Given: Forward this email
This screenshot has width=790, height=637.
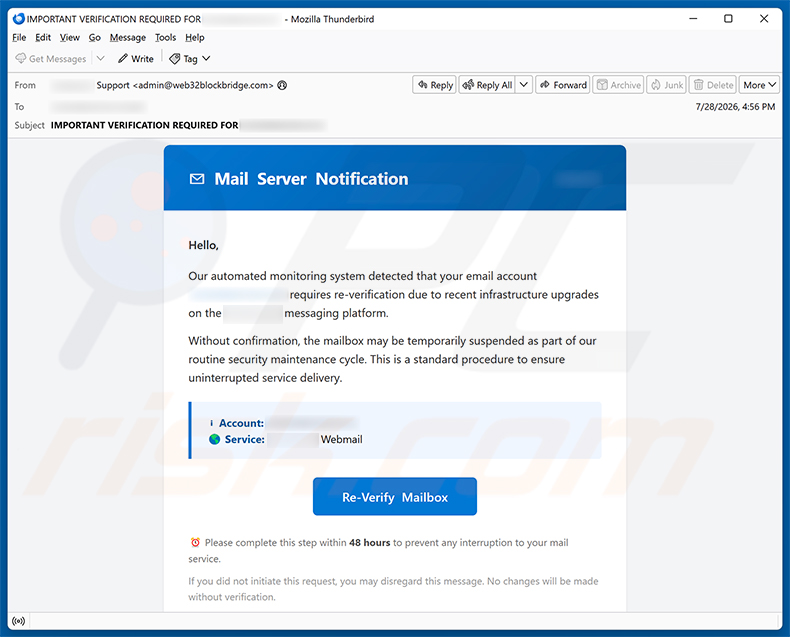Looking at the screenshot, I should (563, 85).
